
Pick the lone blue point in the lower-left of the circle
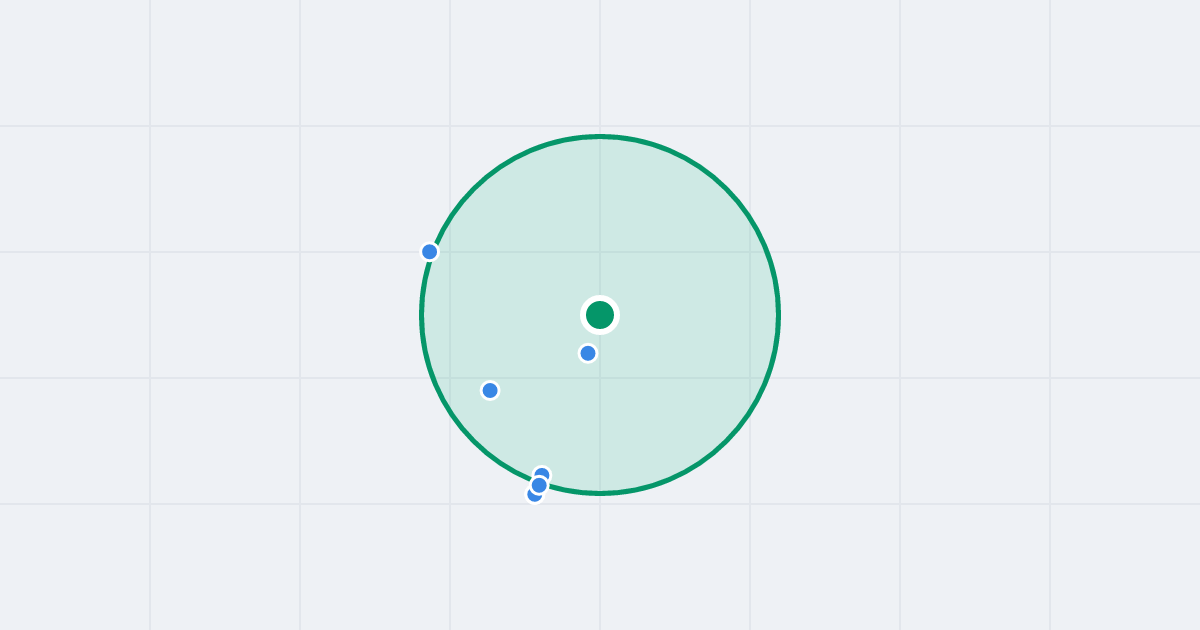coord(490,390)
